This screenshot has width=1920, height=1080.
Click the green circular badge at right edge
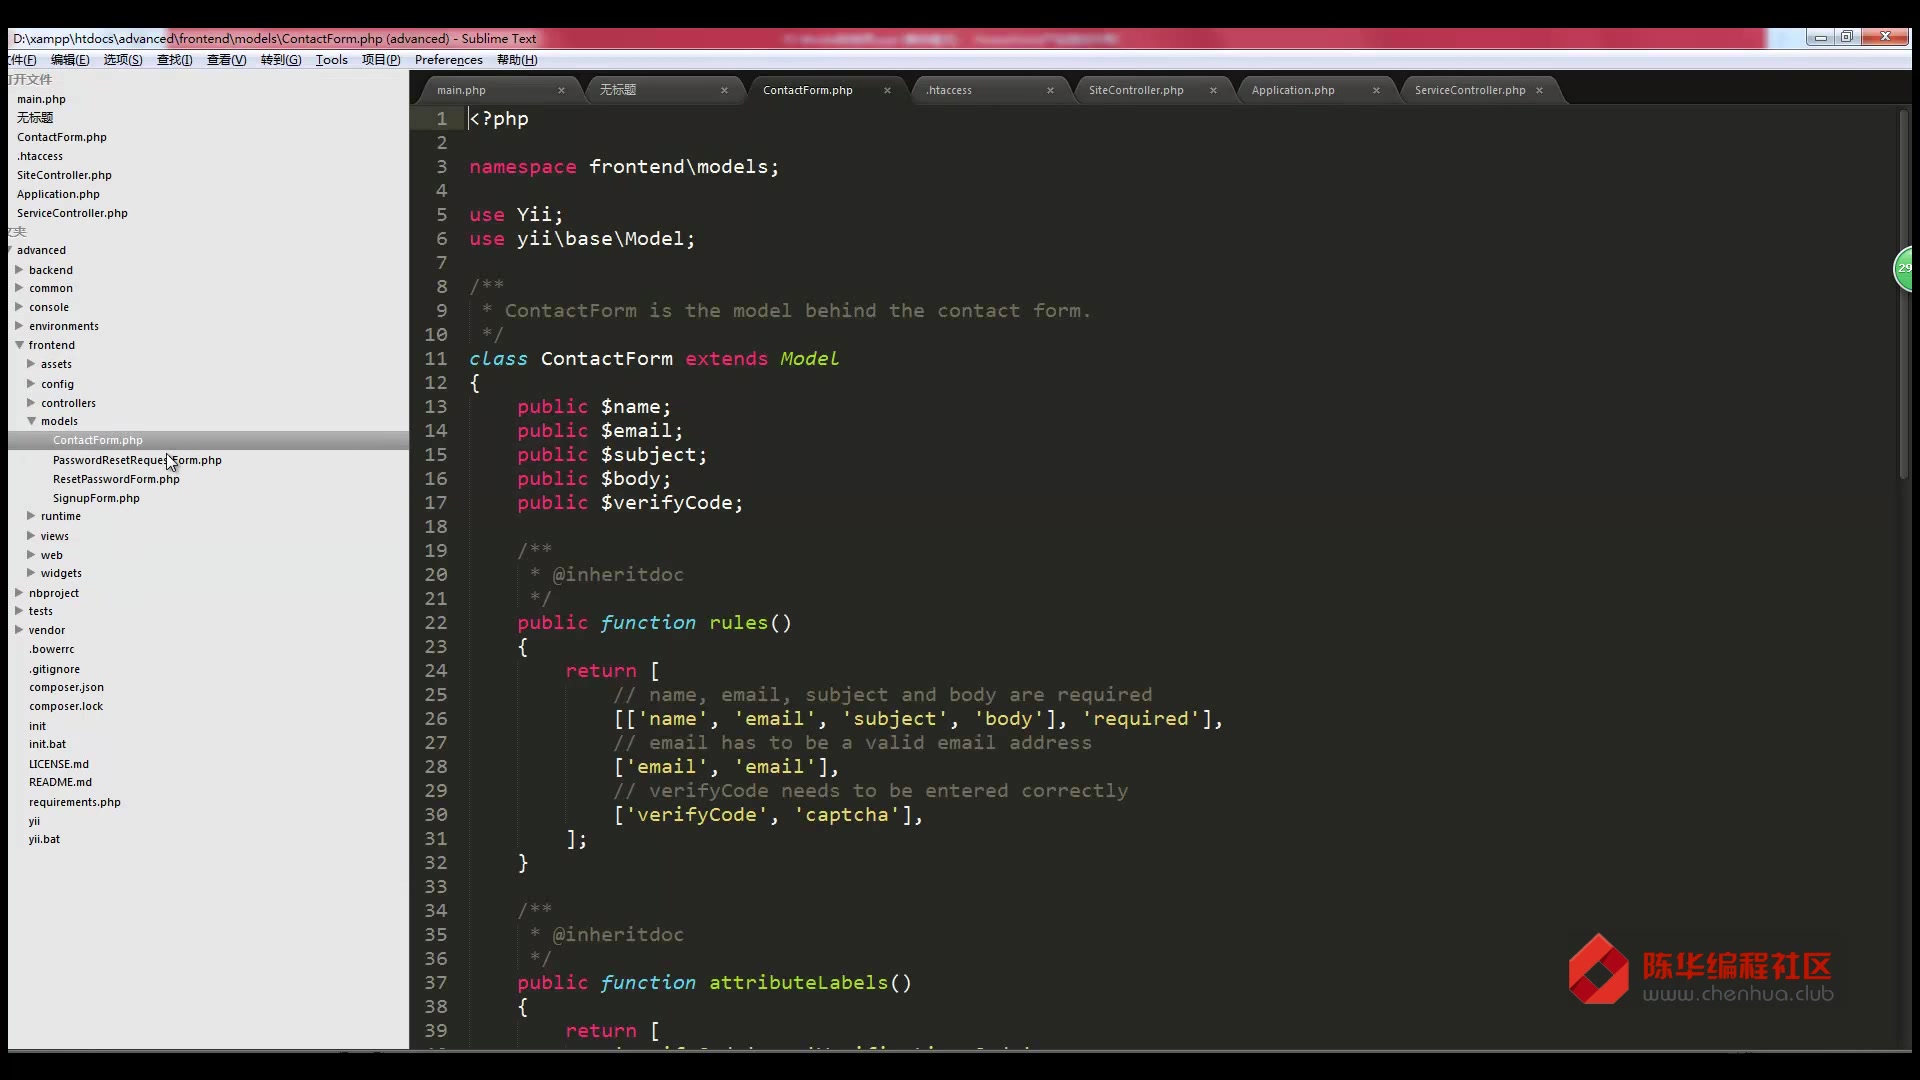(1905, 268)
